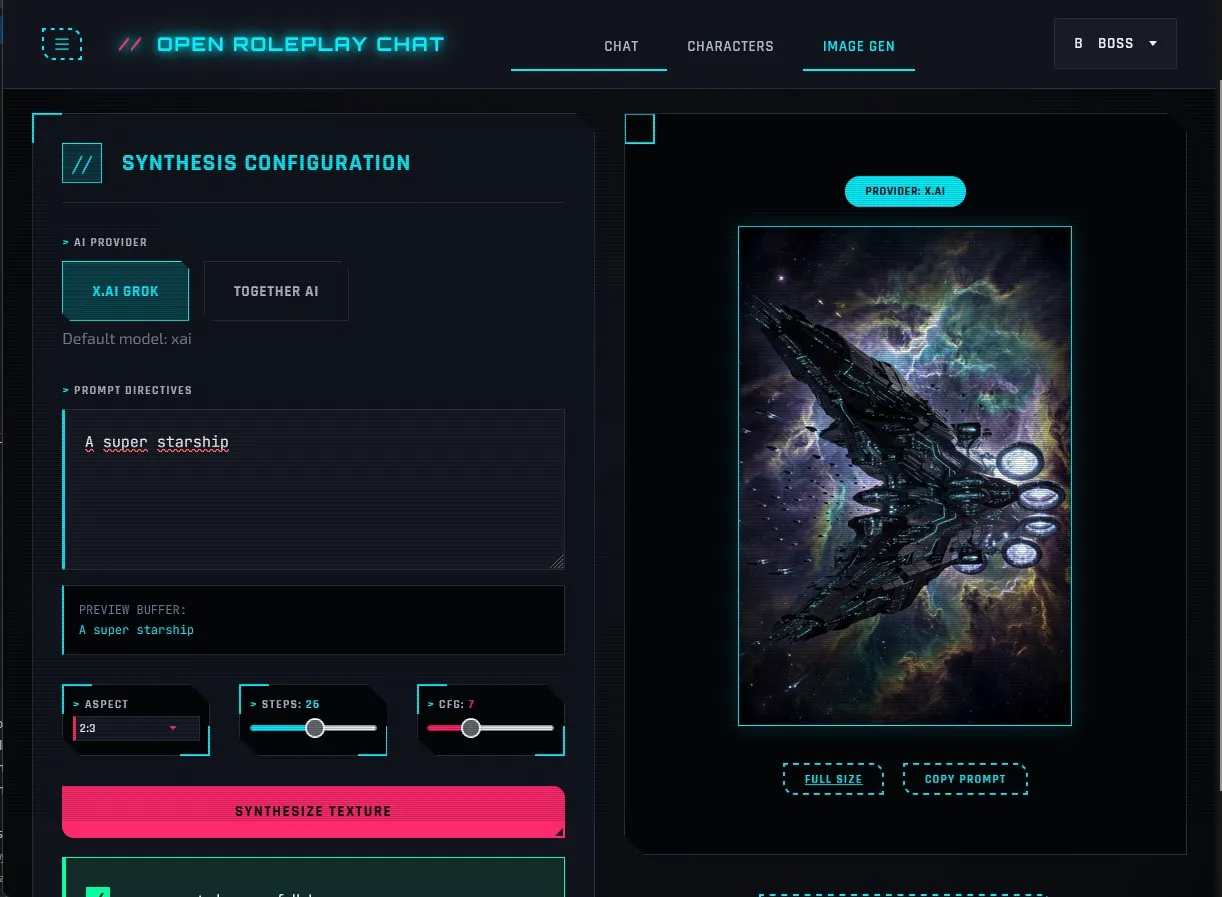Click the green success checkmark icon

point(97,893)
